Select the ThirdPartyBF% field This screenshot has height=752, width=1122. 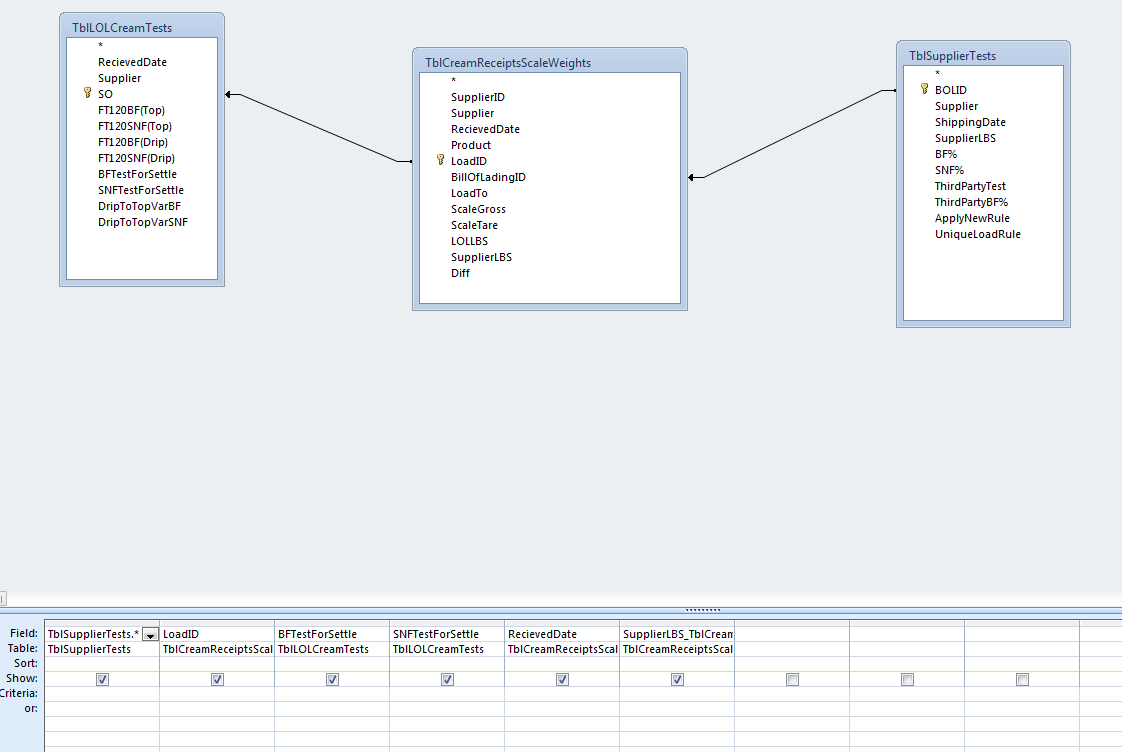pos(971,202)
